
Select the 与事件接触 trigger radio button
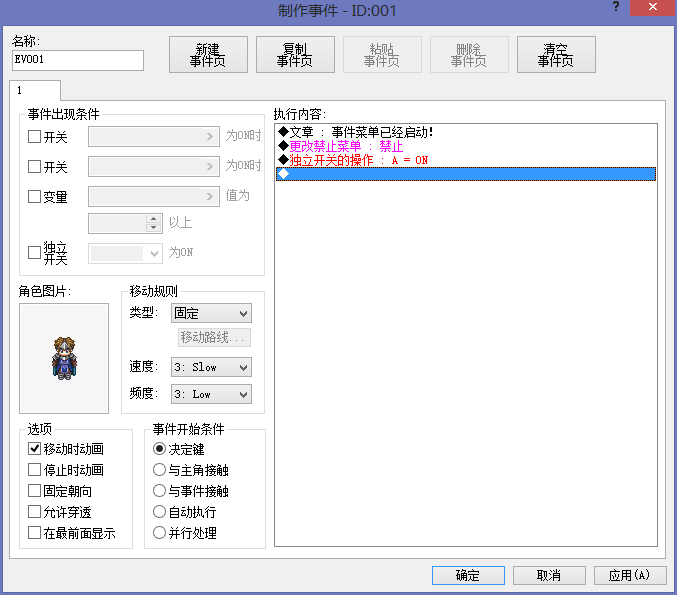point(159,491)
